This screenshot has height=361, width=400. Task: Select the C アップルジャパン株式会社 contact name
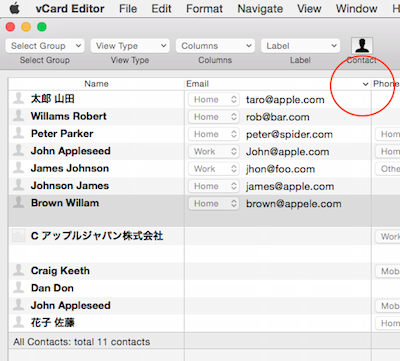[97, 236]
